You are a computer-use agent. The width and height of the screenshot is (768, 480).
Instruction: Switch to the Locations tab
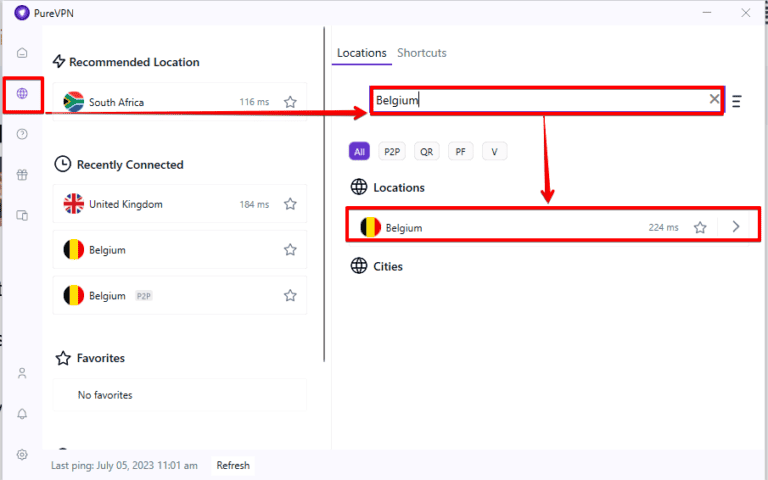pyautogui.click(x=361, y=53)
